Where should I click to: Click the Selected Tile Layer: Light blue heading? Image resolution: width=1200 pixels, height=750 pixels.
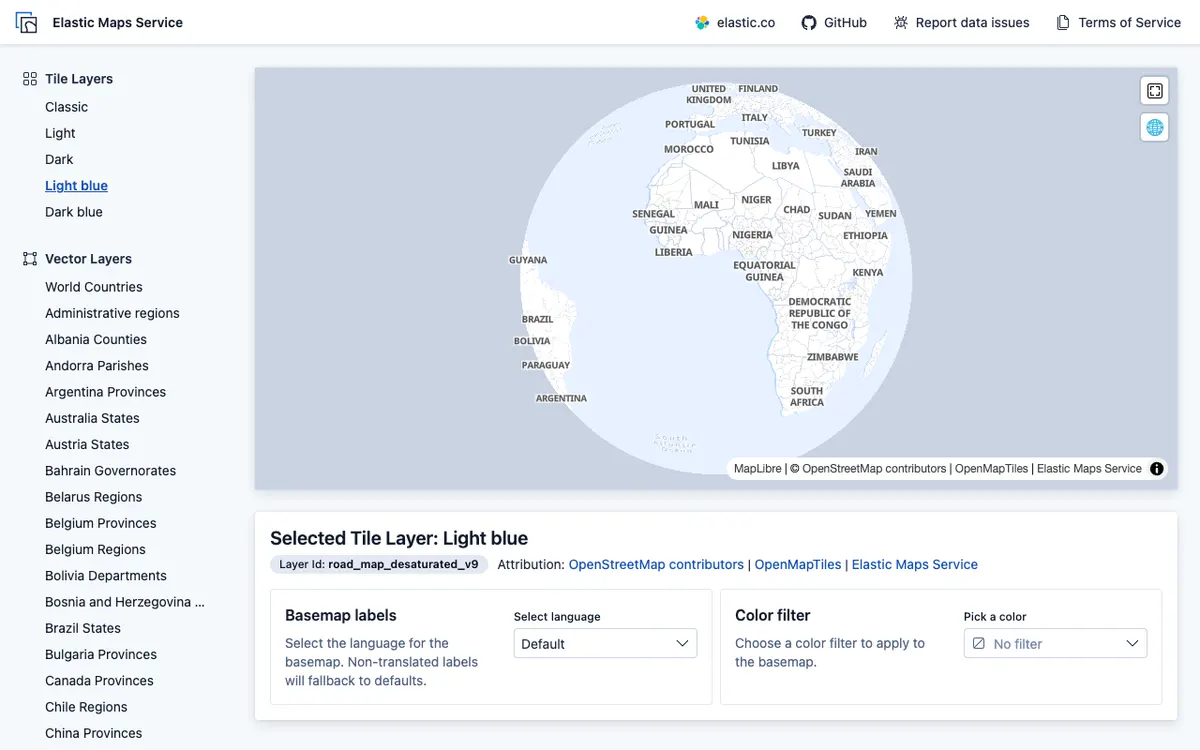click(x=399, y=538)
